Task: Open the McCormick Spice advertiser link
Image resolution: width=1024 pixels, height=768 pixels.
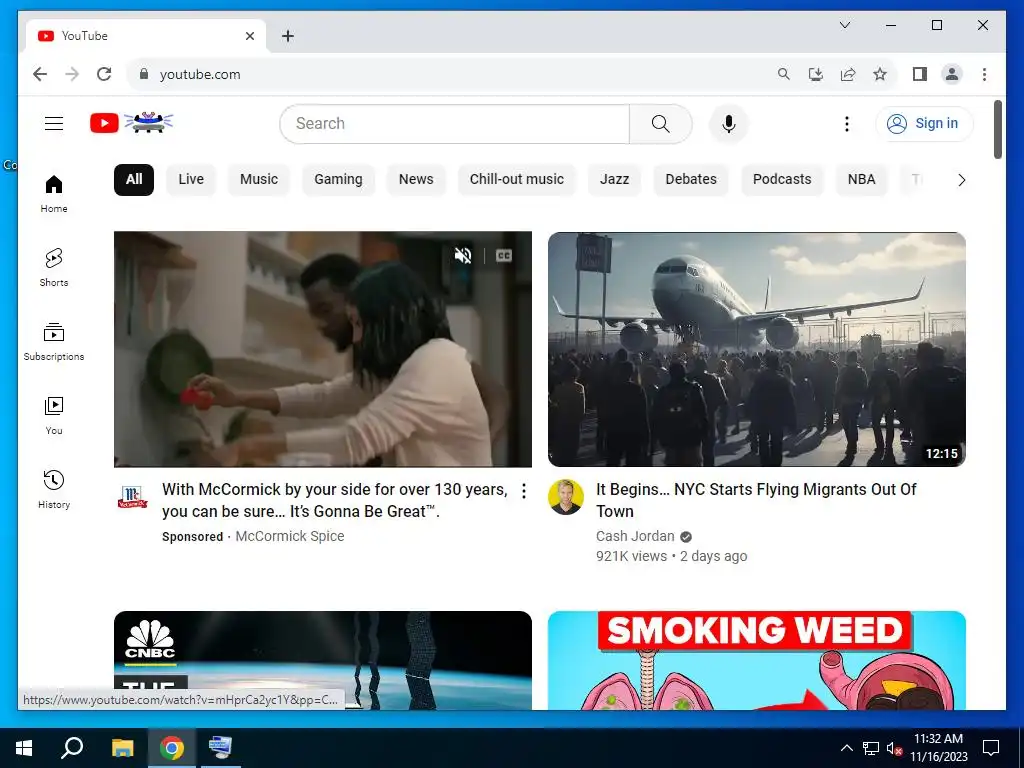Action: click(289, 536)
